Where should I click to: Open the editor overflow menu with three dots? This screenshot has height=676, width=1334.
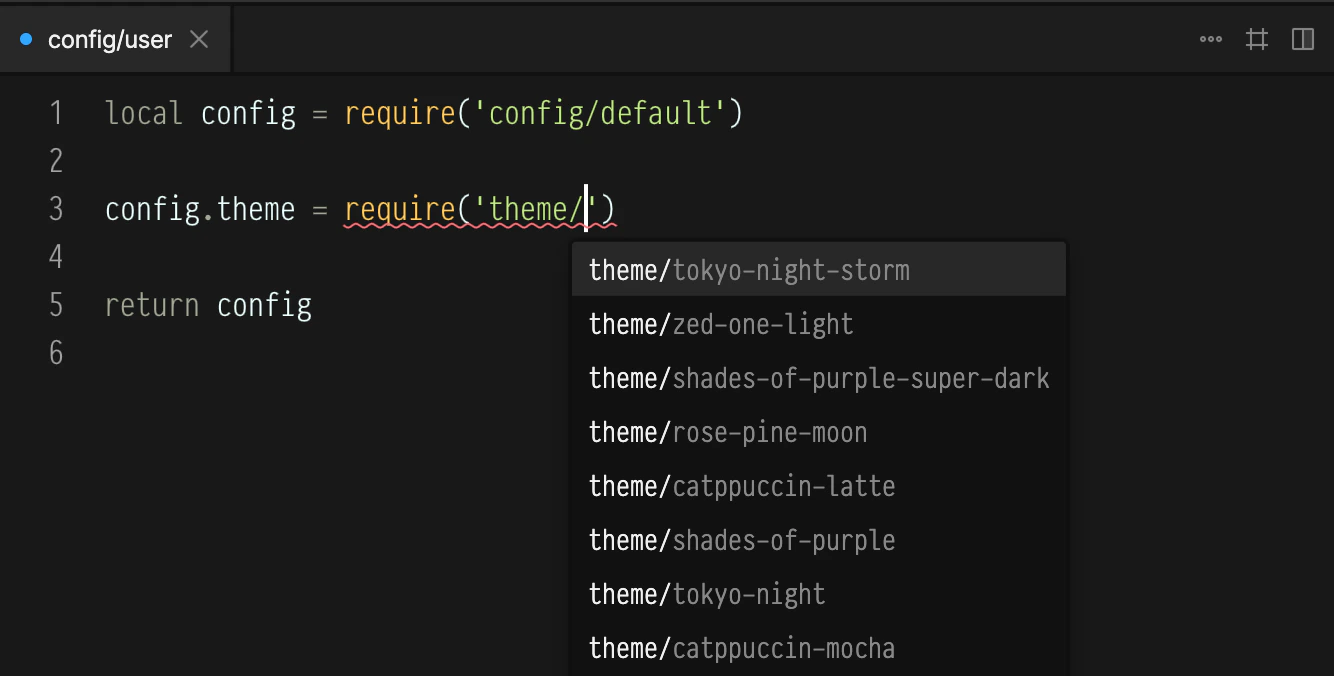(1210, 39)
